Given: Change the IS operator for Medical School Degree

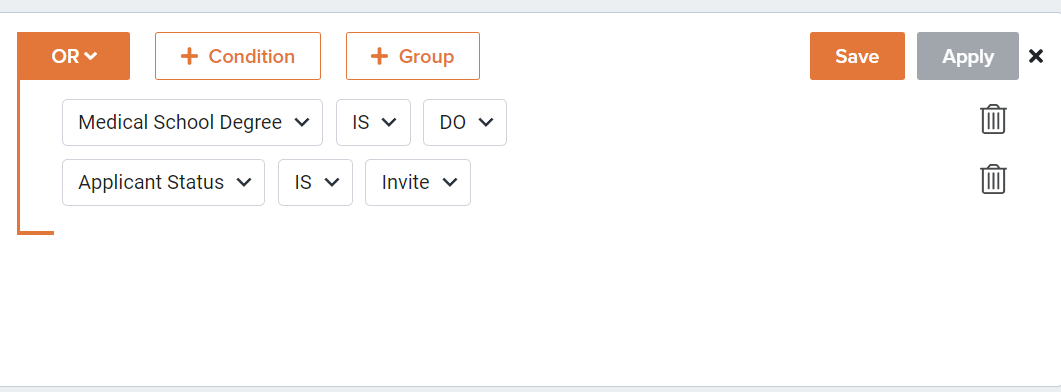Looking at the screenshot, I should tap(374, 123).
